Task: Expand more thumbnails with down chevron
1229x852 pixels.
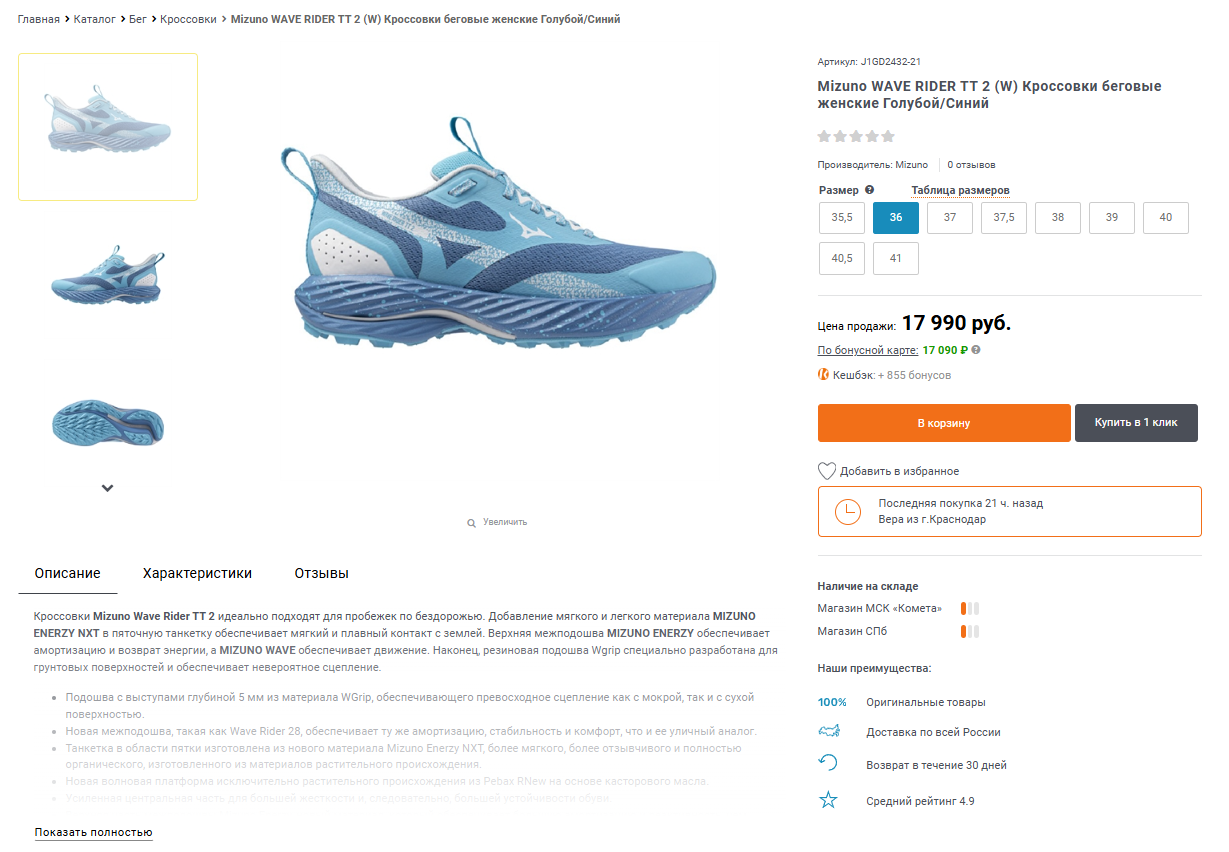Action: tap(108, 488)
